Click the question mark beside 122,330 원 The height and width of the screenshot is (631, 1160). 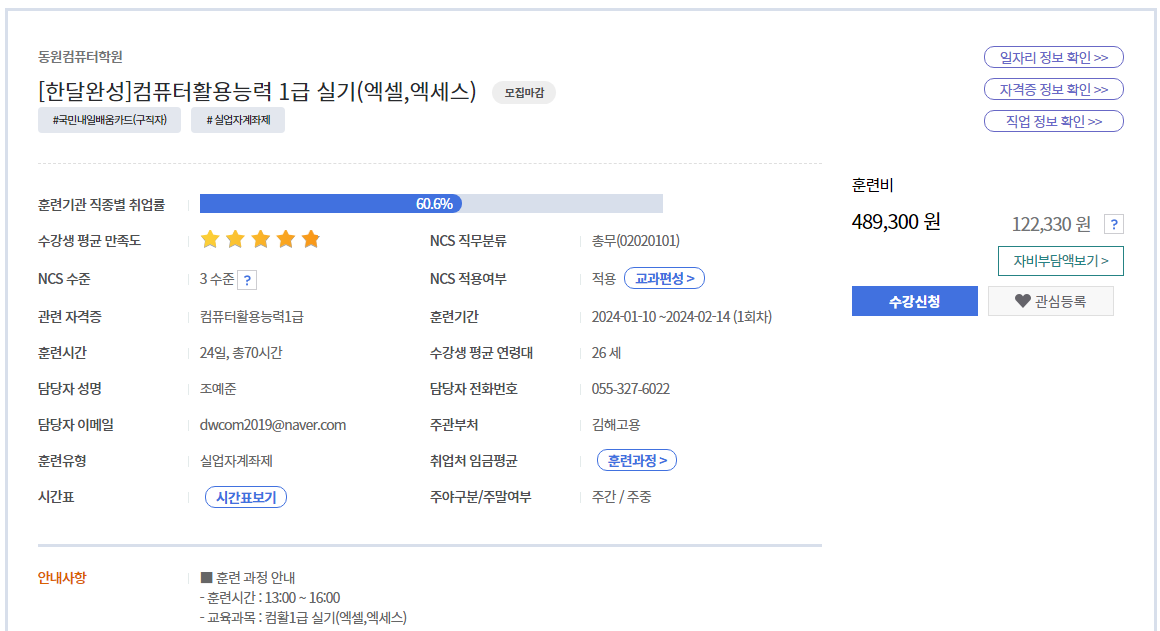pos(1113,224)
